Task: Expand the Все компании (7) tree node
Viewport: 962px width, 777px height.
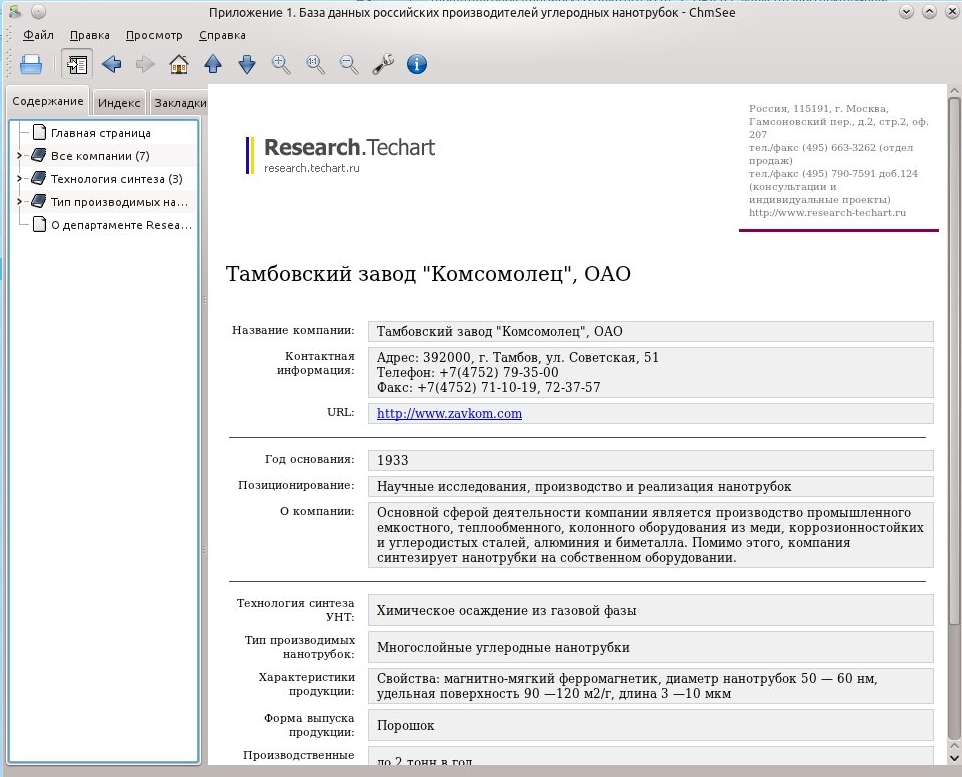Action: (x=19, y=156)
